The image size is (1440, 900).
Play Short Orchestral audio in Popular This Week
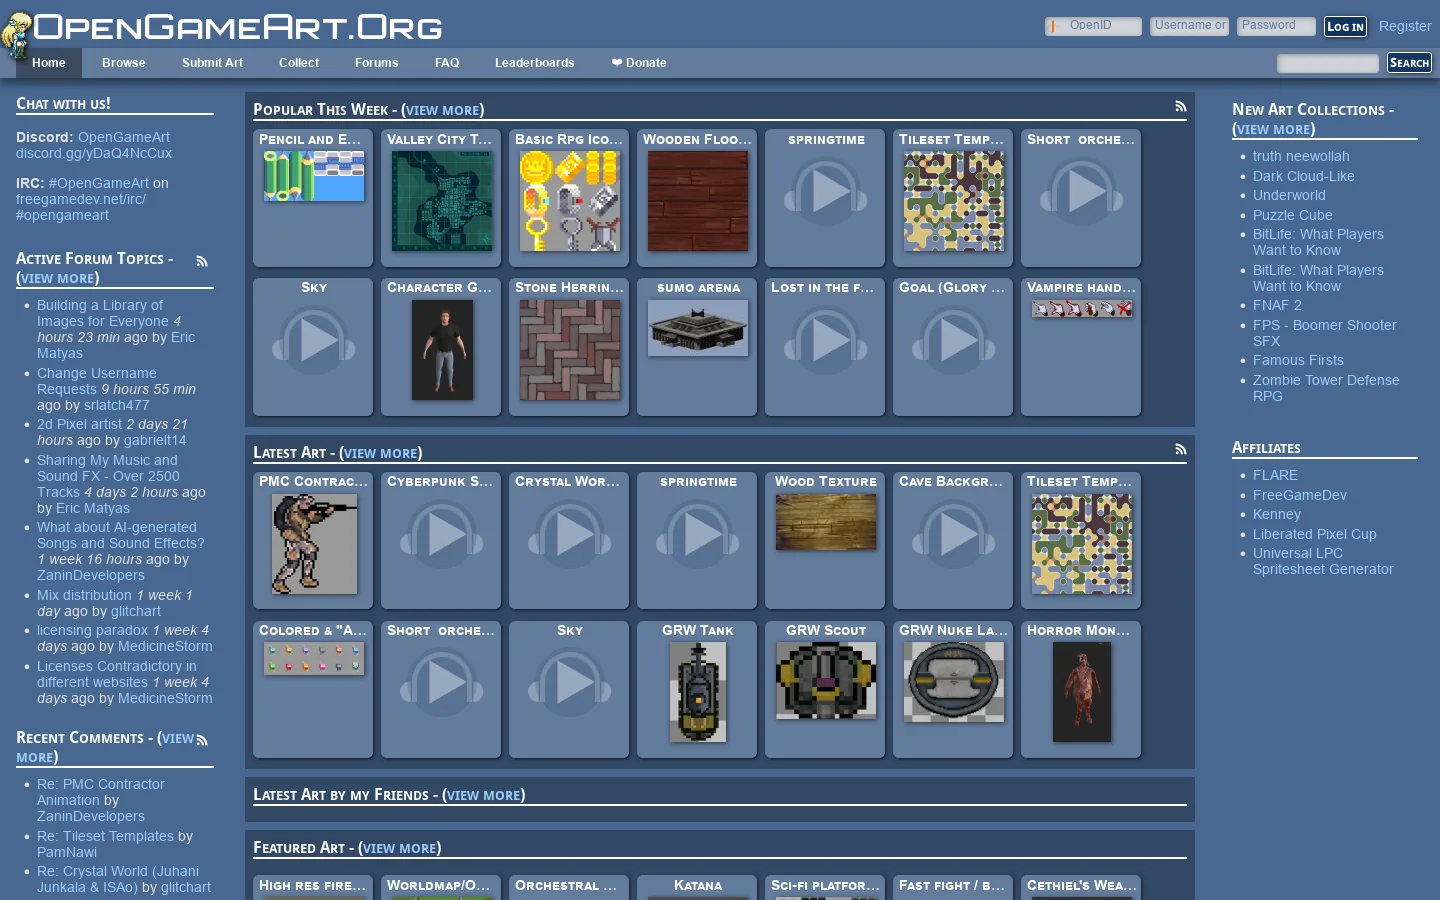point(1081,191)
